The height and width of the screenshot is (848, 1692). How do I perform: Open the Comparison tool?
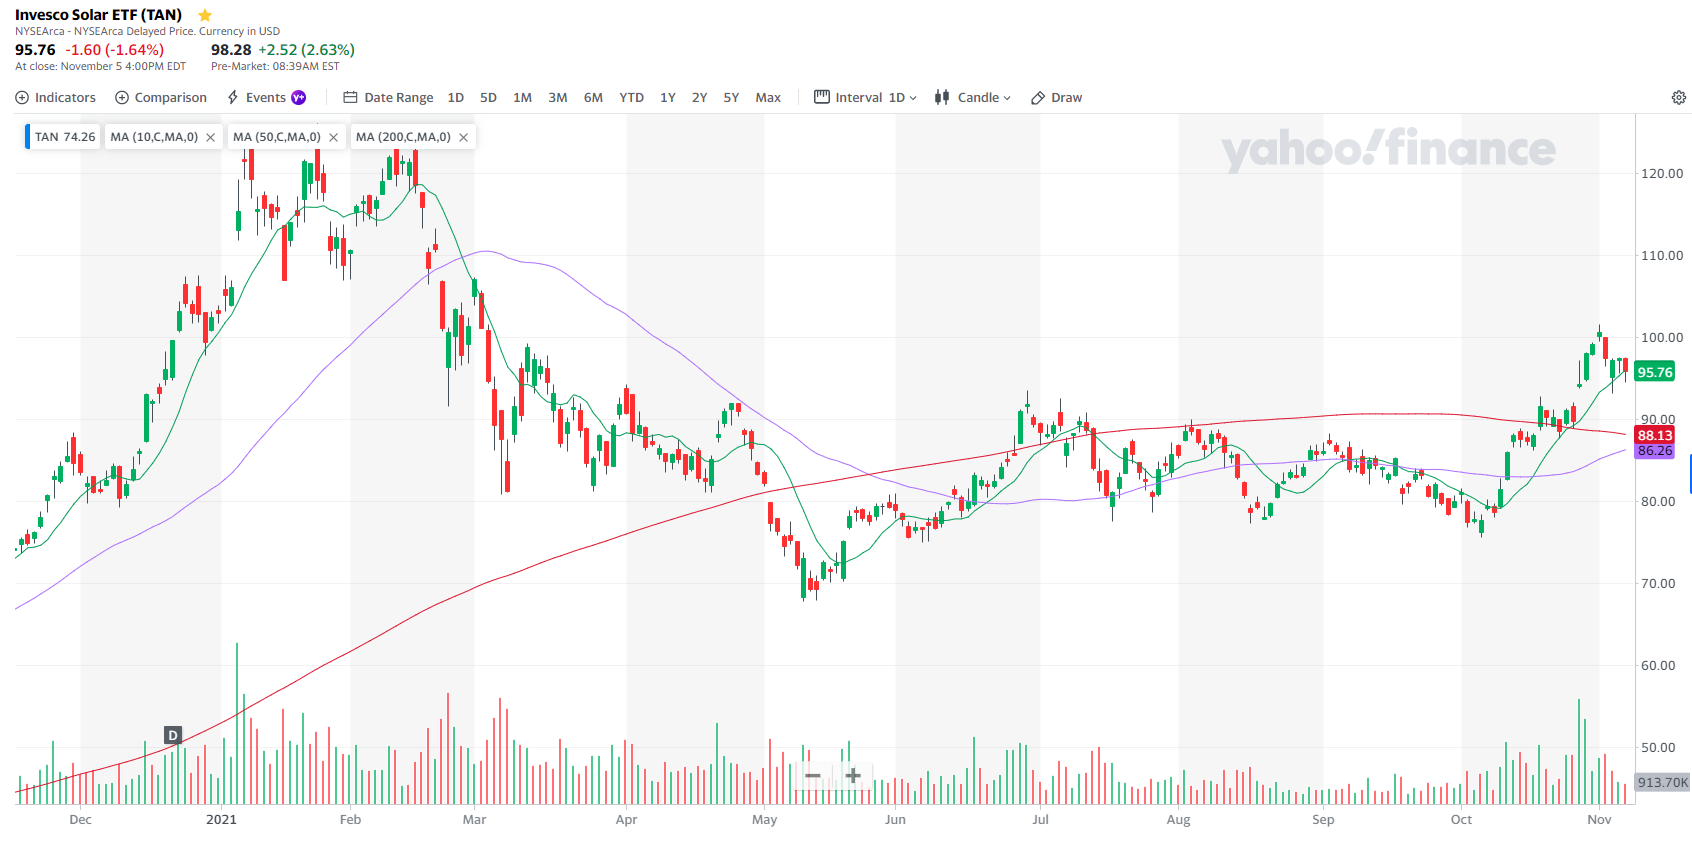pos(161,97)
